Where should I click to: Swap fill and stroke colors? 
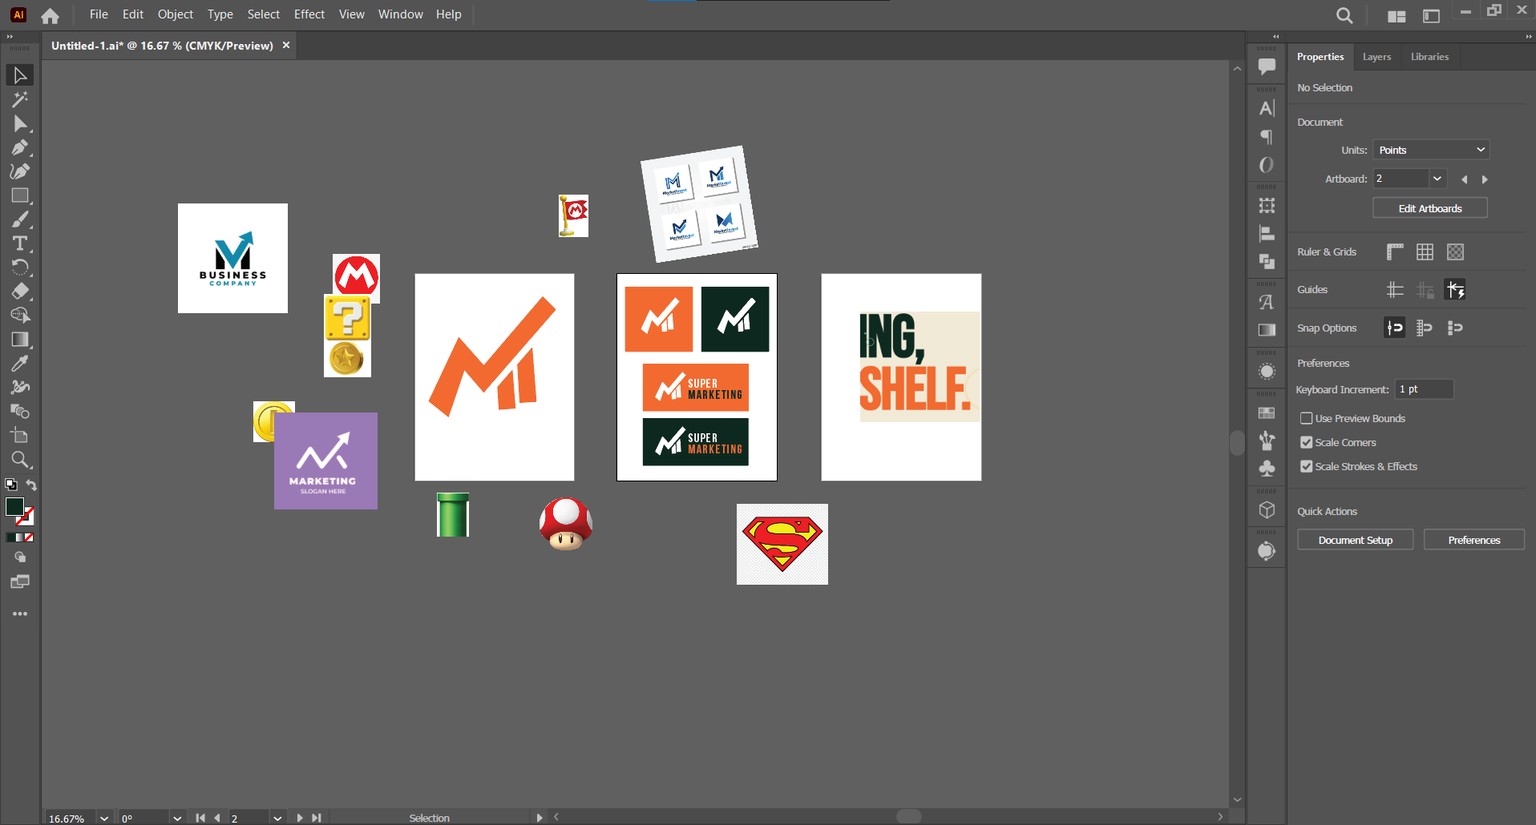(x=31, y=485)
